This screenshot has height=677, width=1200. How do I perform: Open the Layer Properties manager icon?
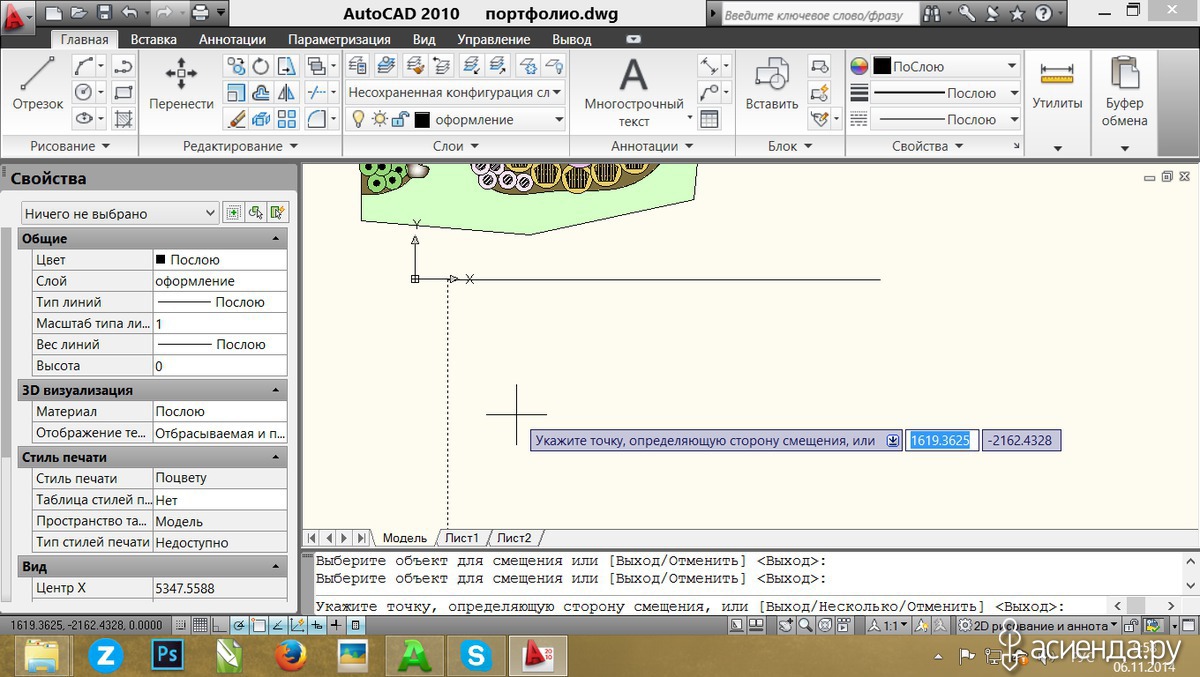357,67
